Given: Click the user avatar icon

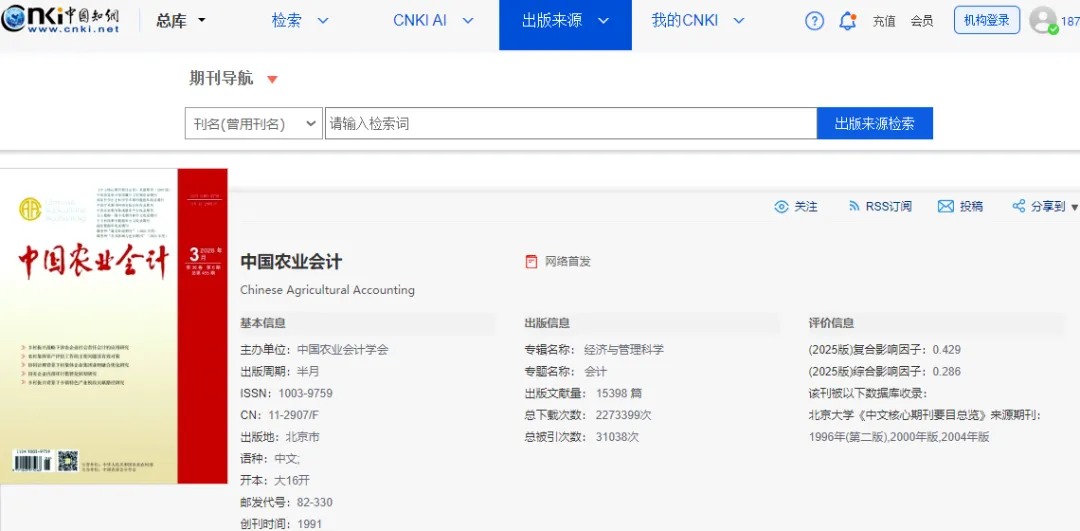Looking at the screenshot, I should coord(1043,20).
